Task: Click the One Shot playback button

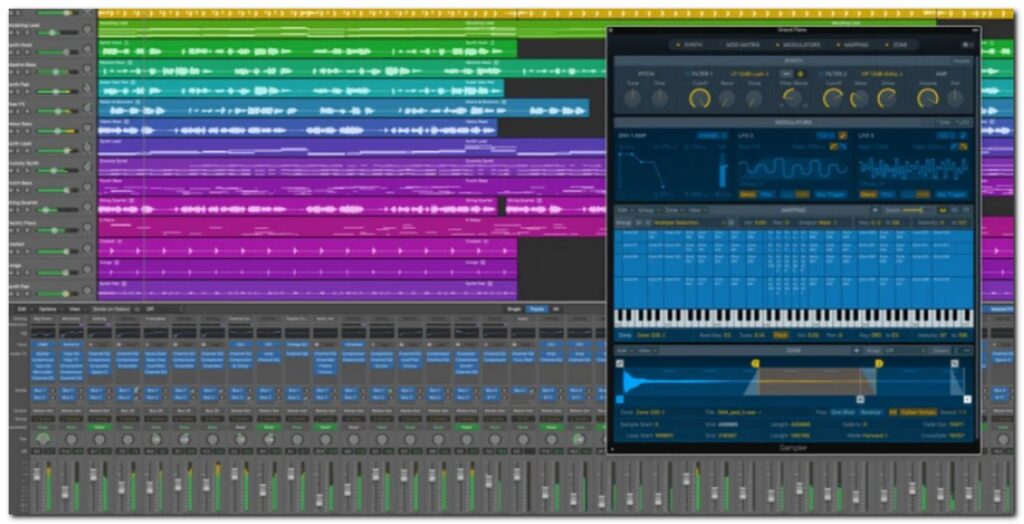Action: tap(842, 413)
